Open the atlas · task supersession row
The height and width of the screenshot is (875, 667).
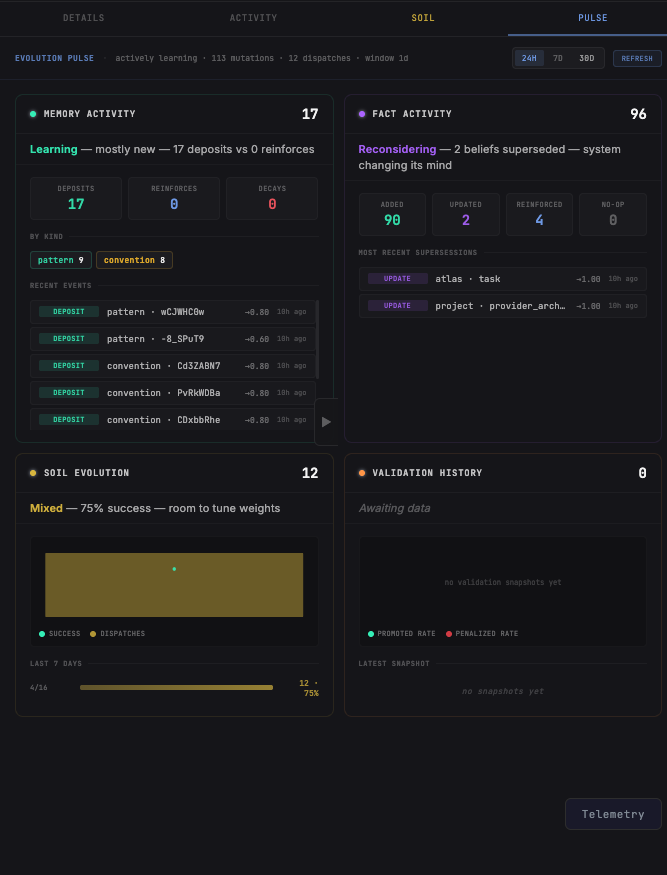[x=502, y=278]
